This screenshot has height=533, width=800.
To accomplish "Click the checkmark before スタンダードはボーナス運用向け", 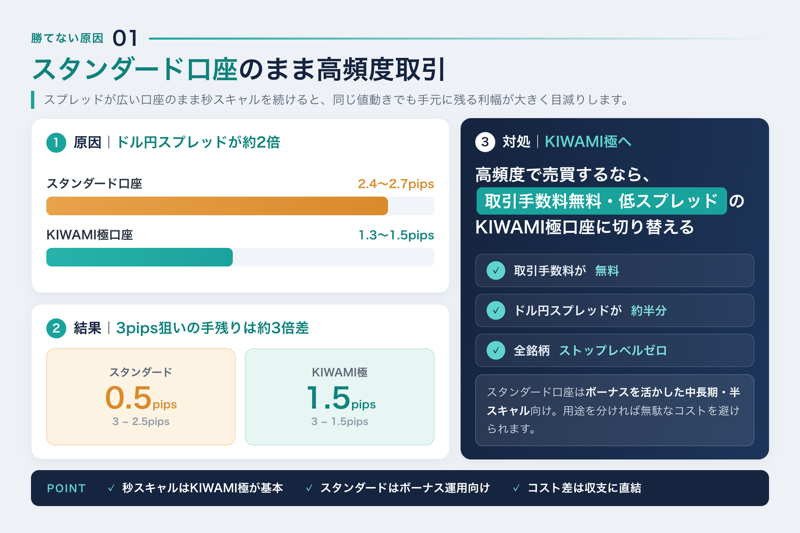I will tap(309, 488).
